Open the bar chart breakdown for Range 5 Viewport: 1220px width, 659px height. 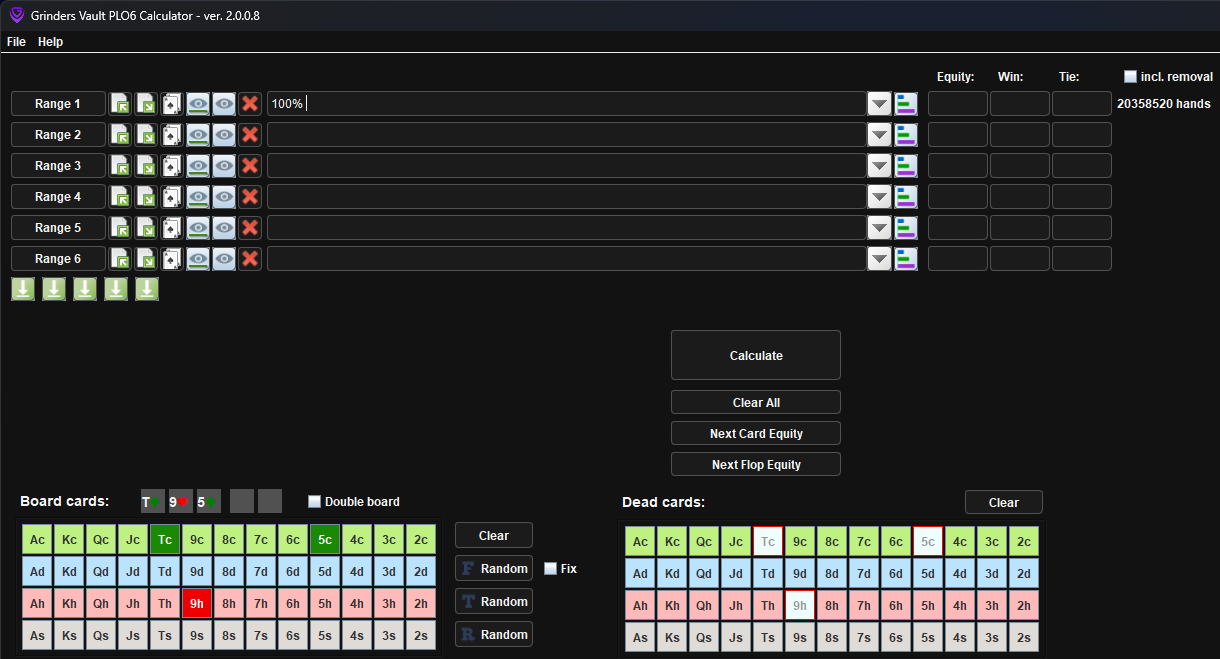[906, 228]
